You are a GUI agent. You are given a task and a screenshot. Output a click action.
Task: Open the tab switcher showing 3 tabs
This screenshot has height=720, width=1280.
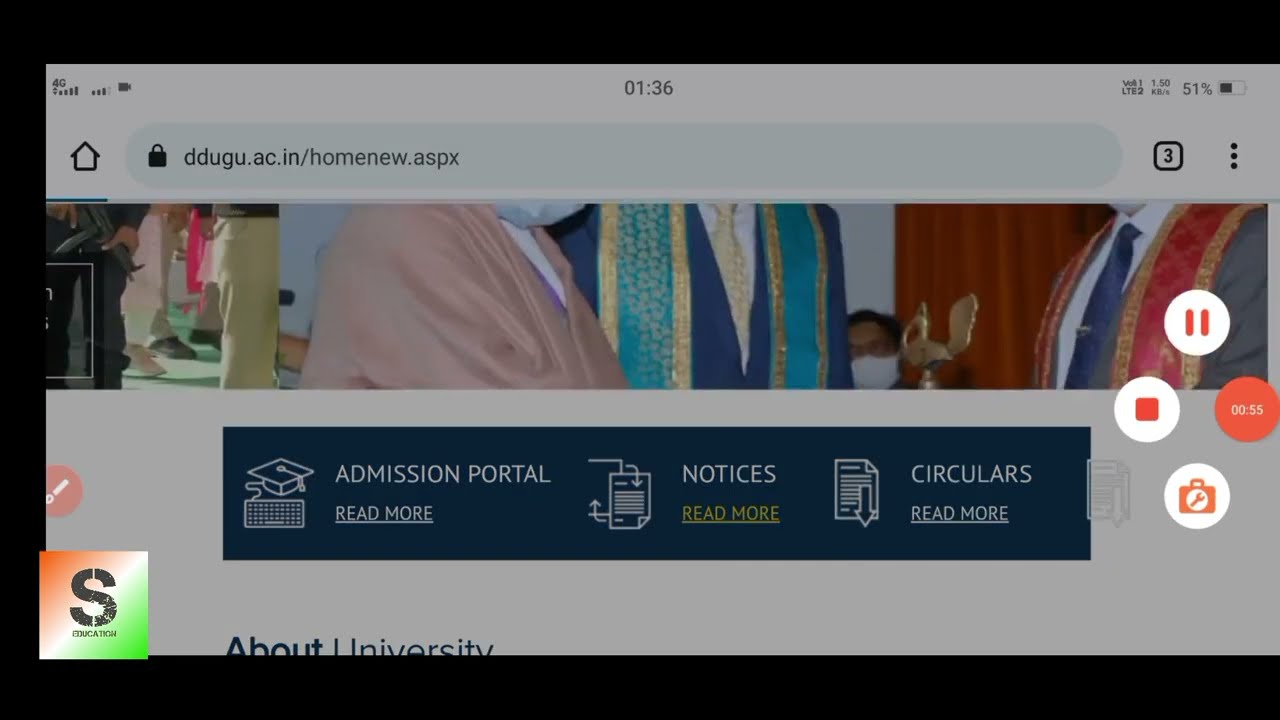[x=1167, y=156]
